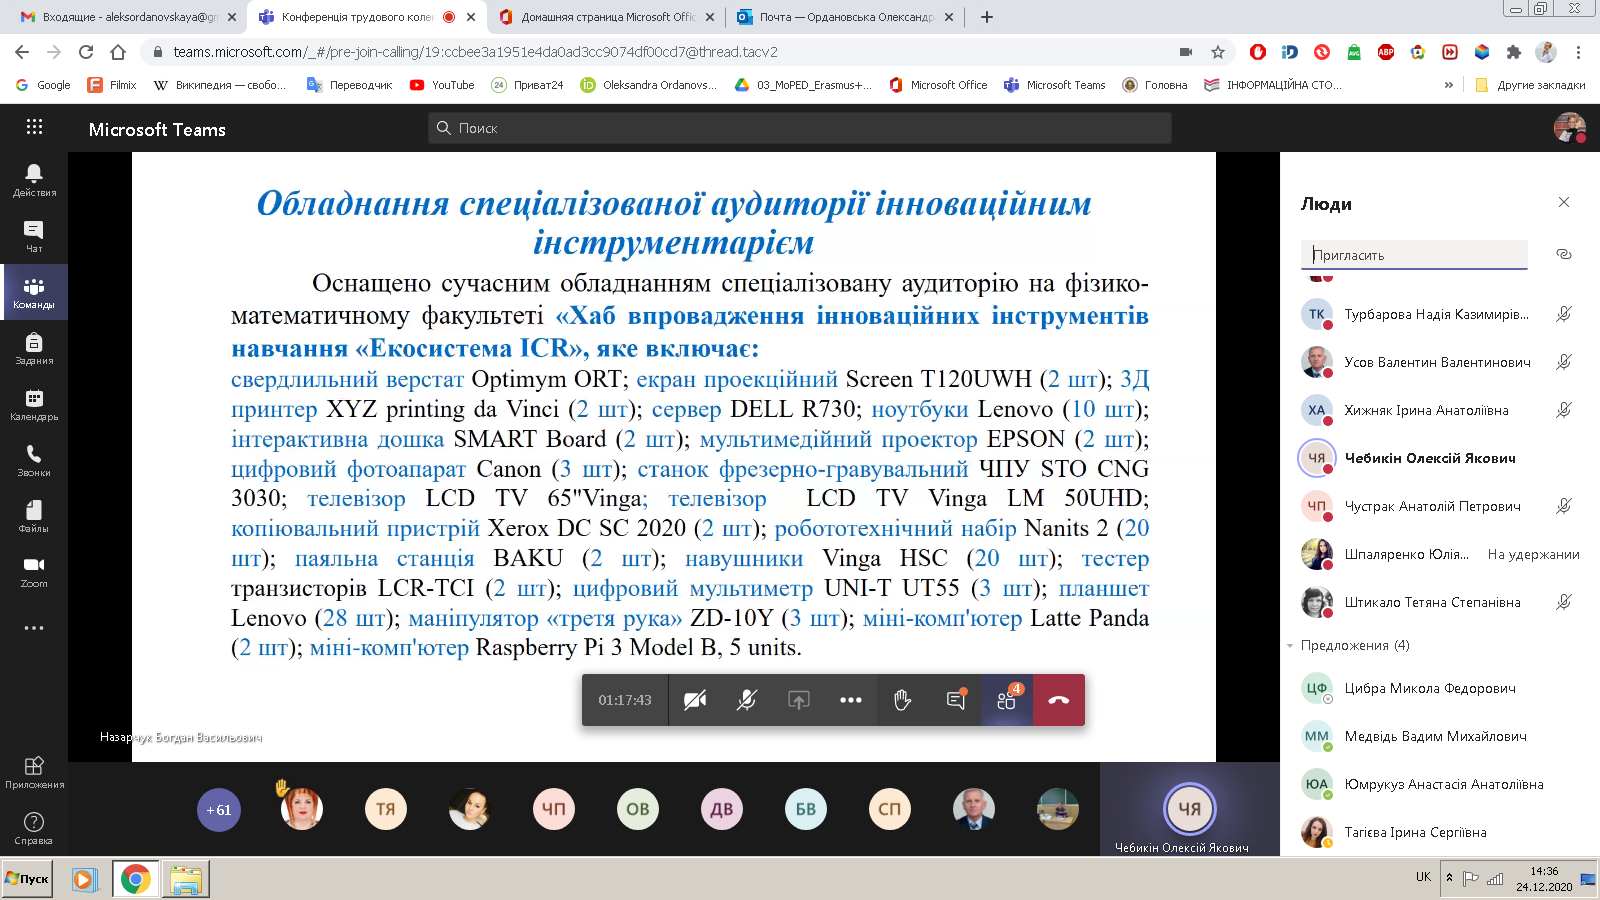The height and width of the screenshot is (900, 1600).
Task: Open the Chat section in sidebar
Action: (34, 236)
